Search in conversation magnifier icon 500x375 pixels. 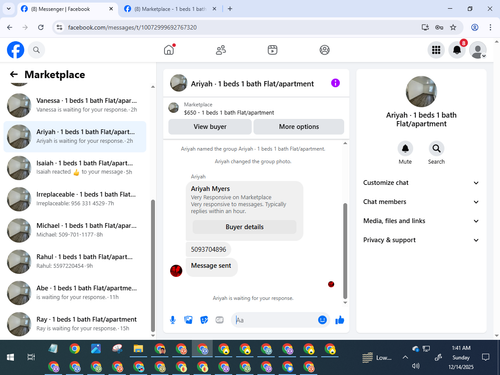pos(436,149)
